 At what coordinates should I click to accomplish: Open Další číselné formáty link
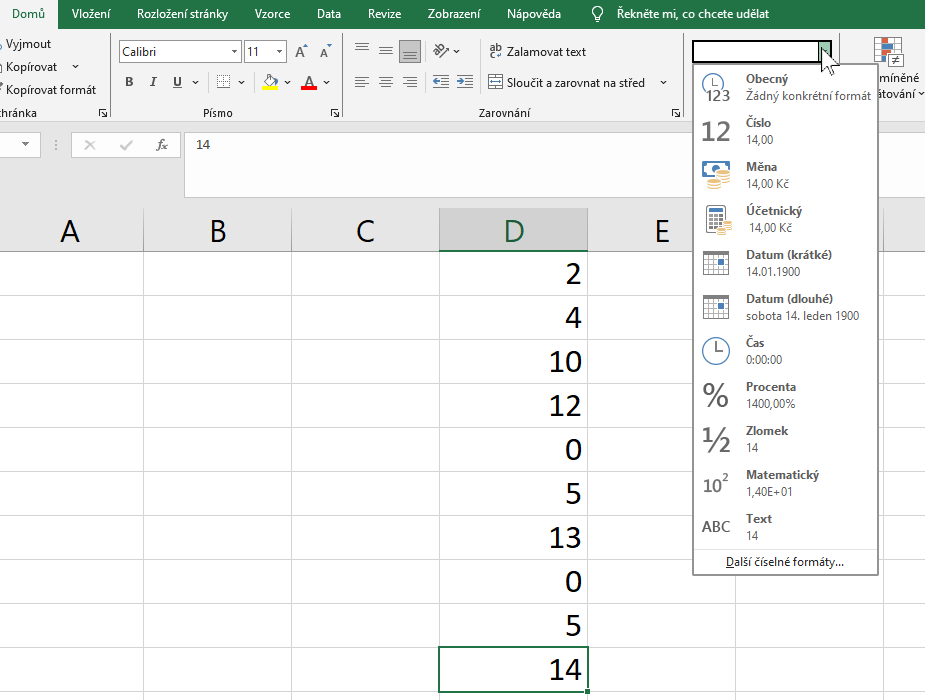785,562
